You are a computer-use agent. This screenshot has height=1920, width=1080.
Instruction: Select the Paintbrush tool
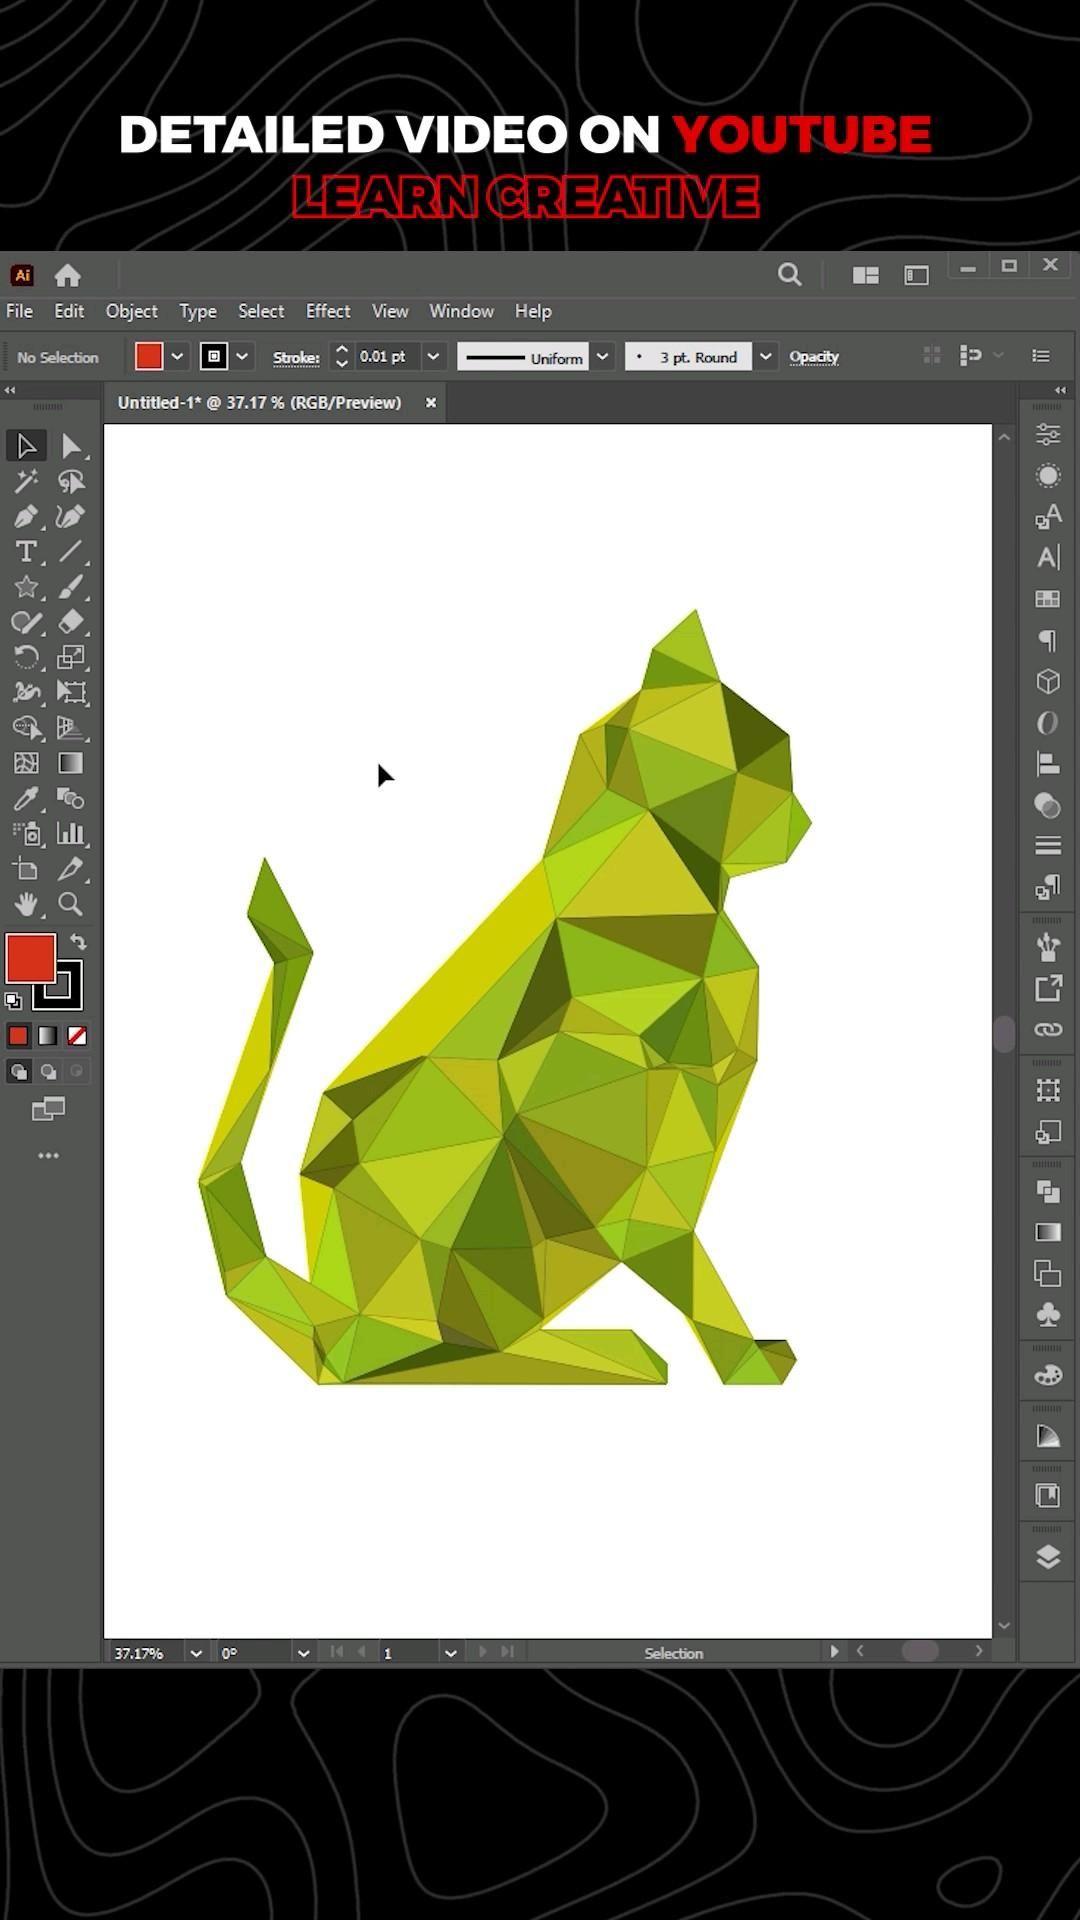click(71, 587)
